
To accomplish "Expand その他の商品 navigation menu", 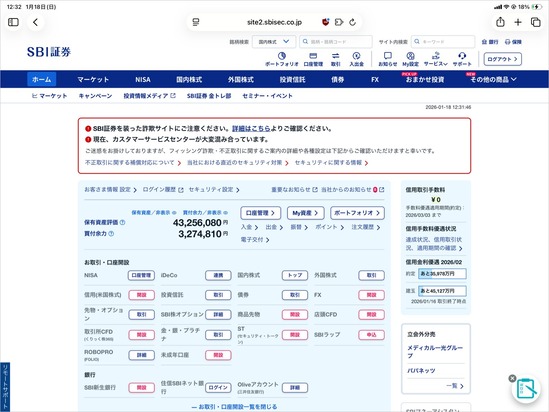I will tap(493, 79).
